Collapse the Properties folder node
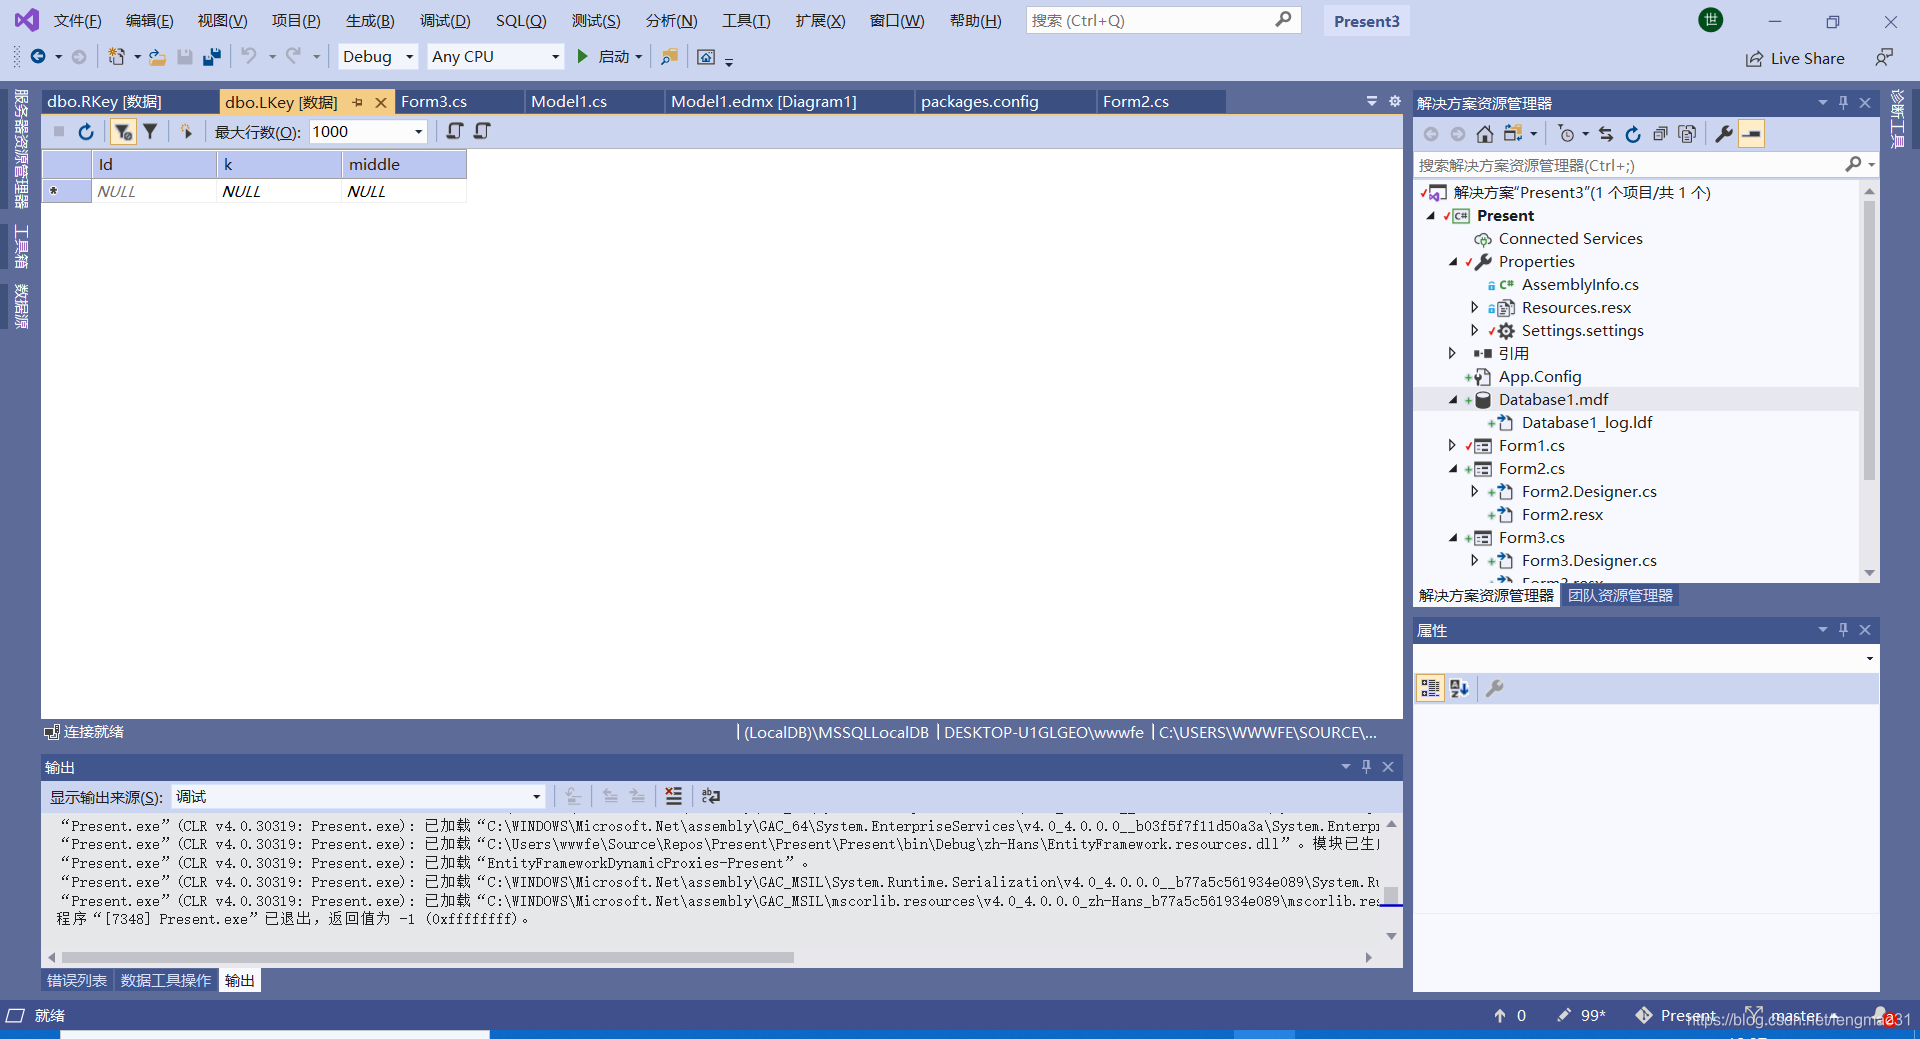Image resolution: width=1920 pixels, height=1039 pixels. coord(1453,262)
